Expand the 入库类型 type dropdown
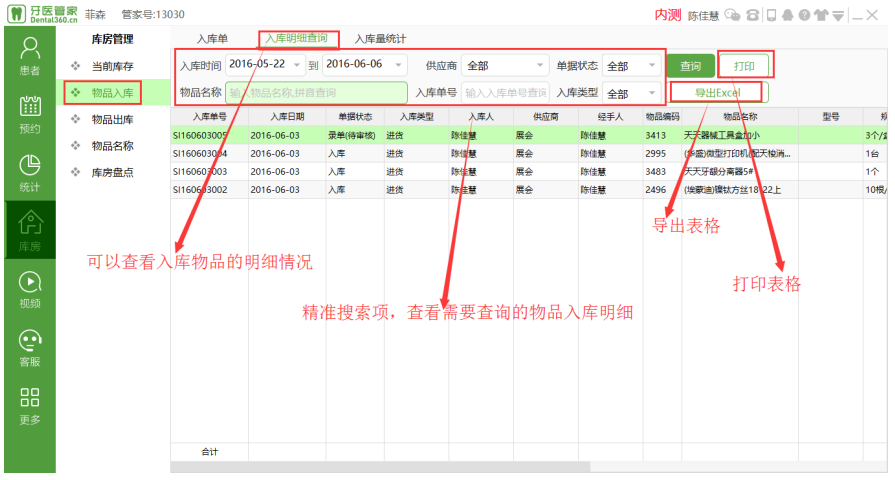The width and height of the screenshot is (895, 480). point(631,93)
